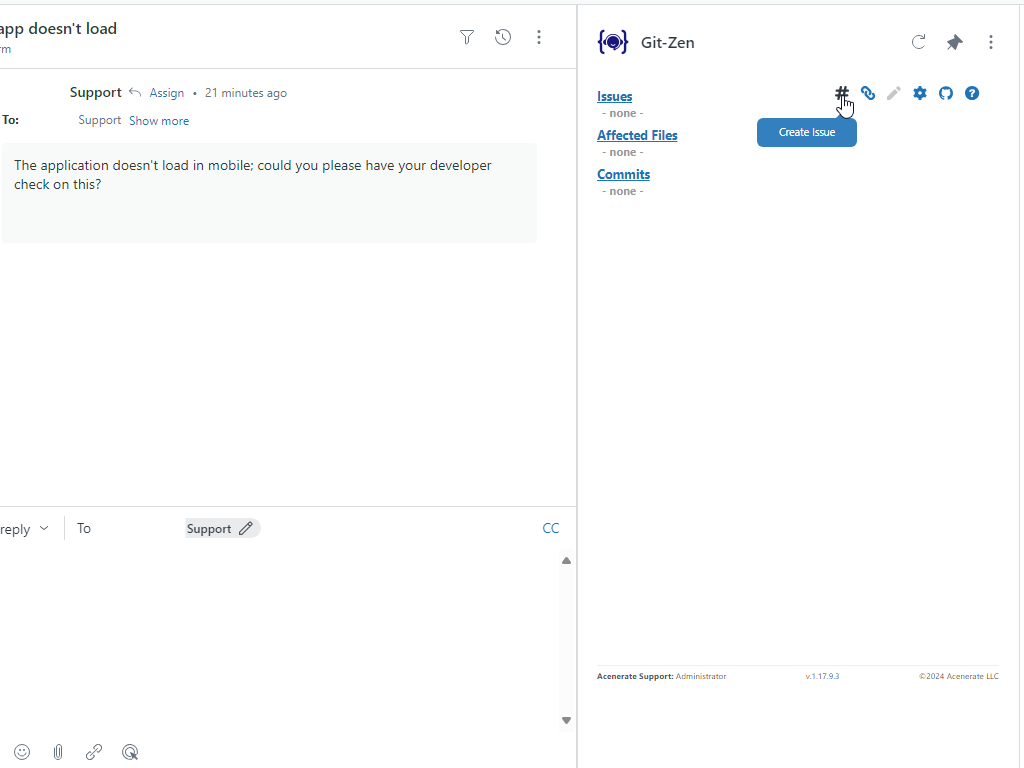Click the Issues section link
The height and width of the screenshot is (768, 1024).
(614, 97)
